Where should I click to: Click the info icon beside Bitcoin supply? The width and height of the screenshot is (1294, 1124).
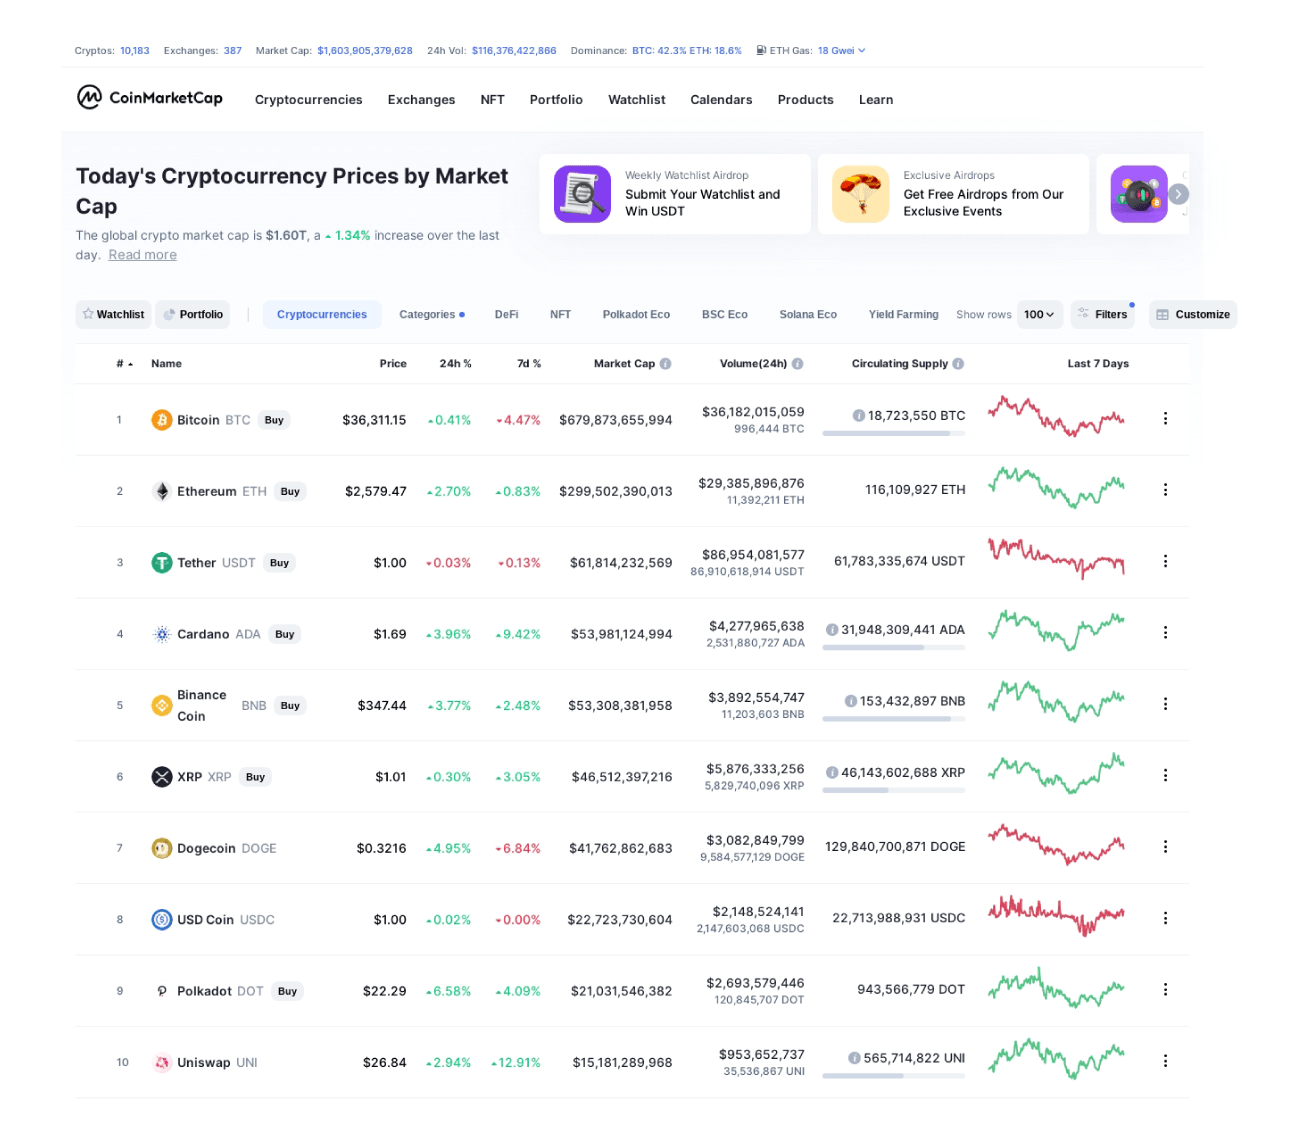(858, 415)
